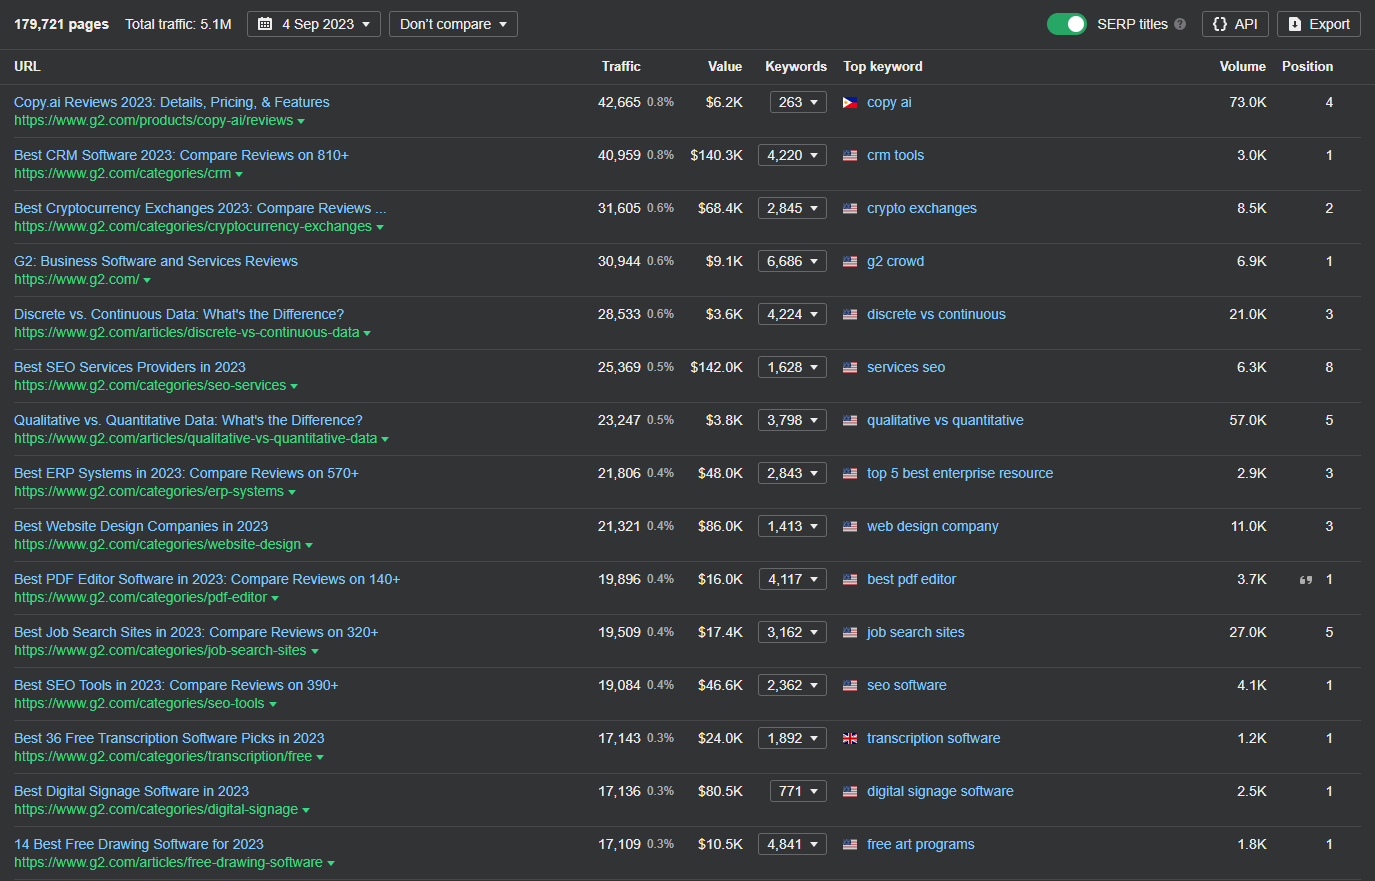Expand the 263 keywords dropdown for Copy.ai
This screenshot has height=881, width=1375.
pyautogui.click(x=798, y=102)
